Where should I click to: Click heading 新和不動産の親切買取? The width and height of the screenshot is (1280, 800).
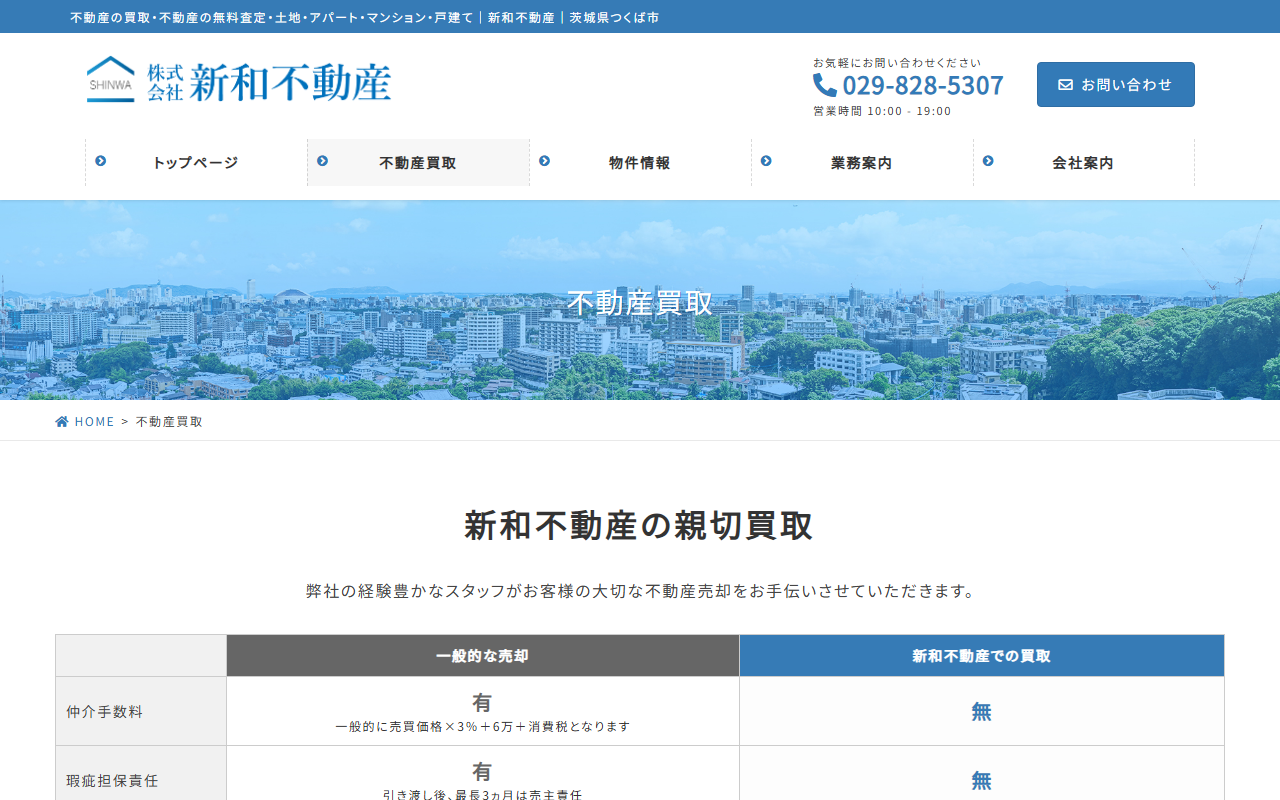[640, 526]
